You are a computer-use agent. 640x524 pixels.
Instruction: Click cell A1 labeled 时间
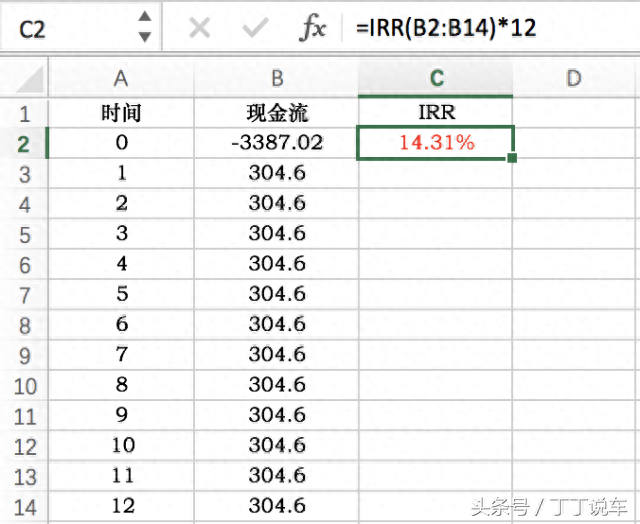pyautogui.click(x=121, y=113)
